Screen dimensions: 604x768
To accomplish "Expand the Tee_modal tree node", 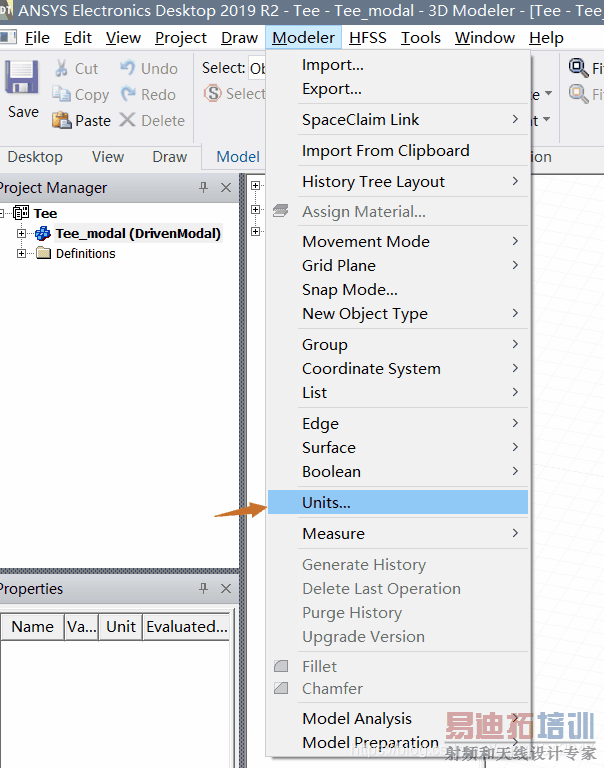I will [21, 234].
